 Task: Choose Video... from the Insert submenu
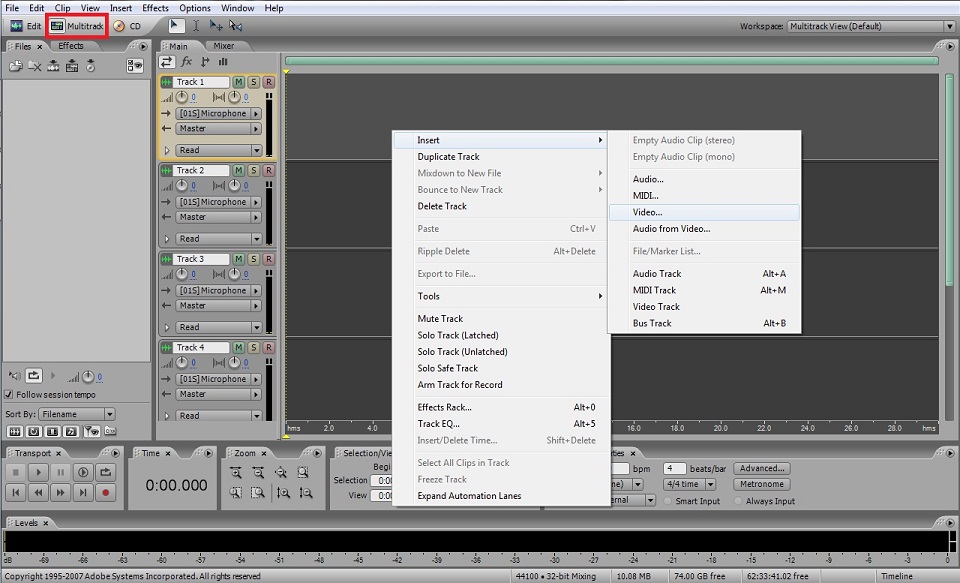(647, 212)
